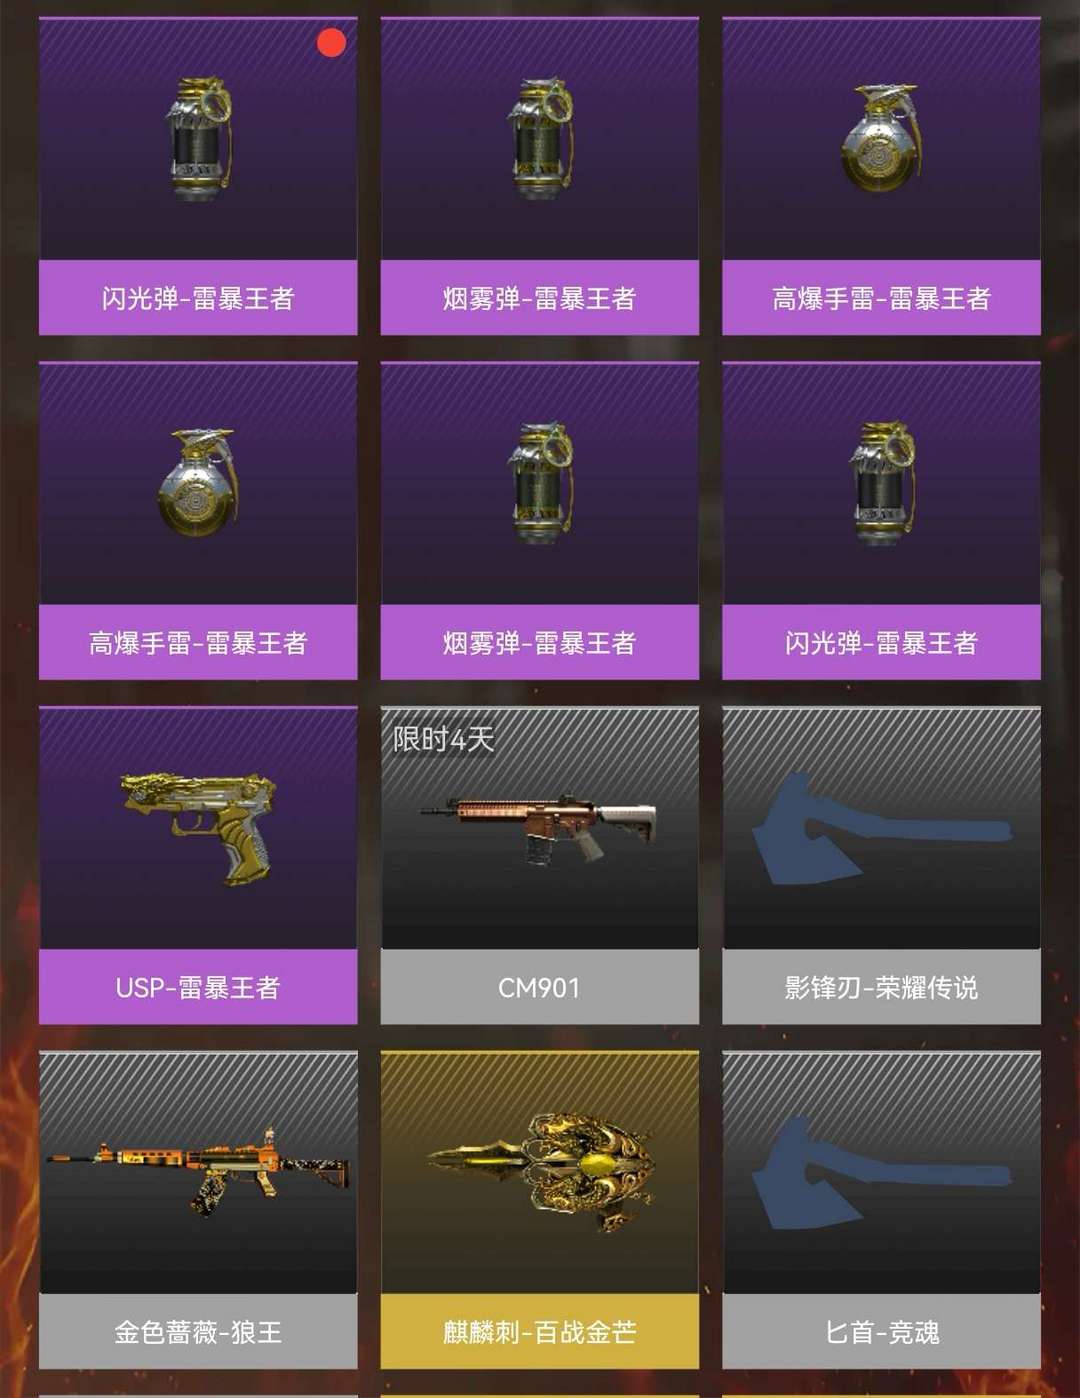Tap the 金色蔷薇-狼王 gray label
1080x1398 pixels.
[x=198, y=1332]
